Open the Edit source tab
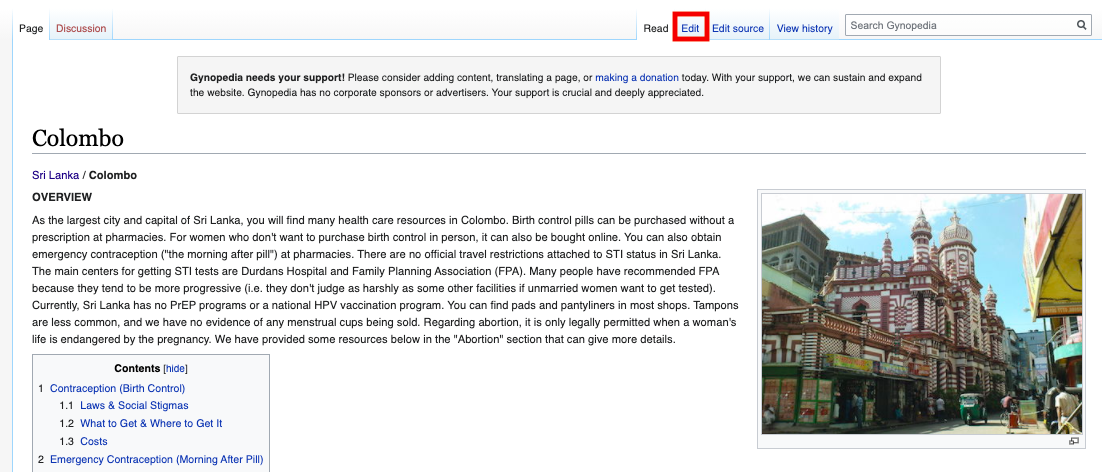 click(x=737, y=28)
